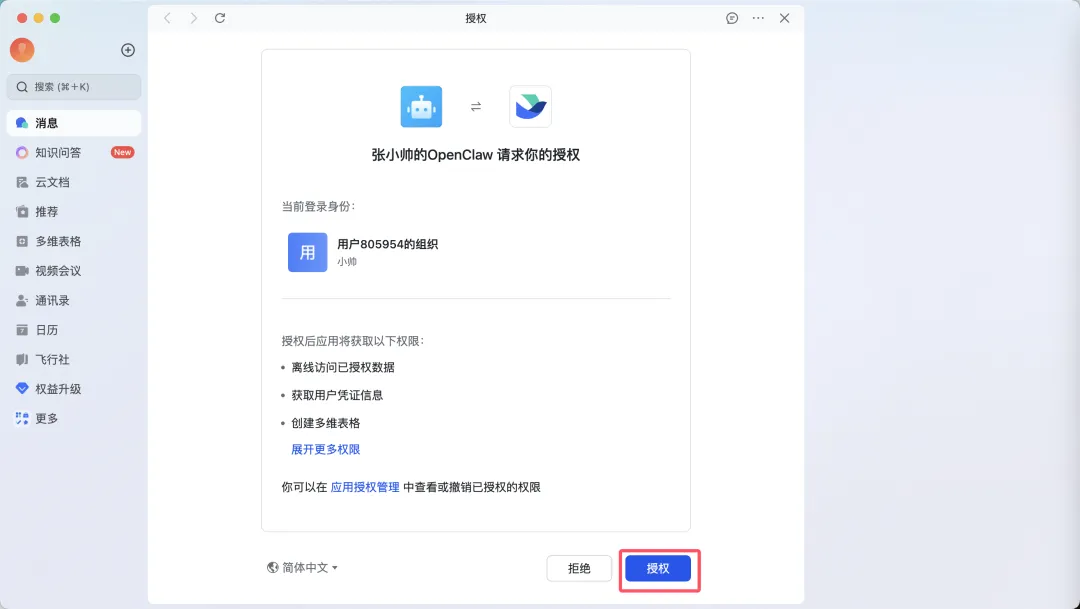Click the 离线访问已授权数据 permission text

[x=343, y=367]
